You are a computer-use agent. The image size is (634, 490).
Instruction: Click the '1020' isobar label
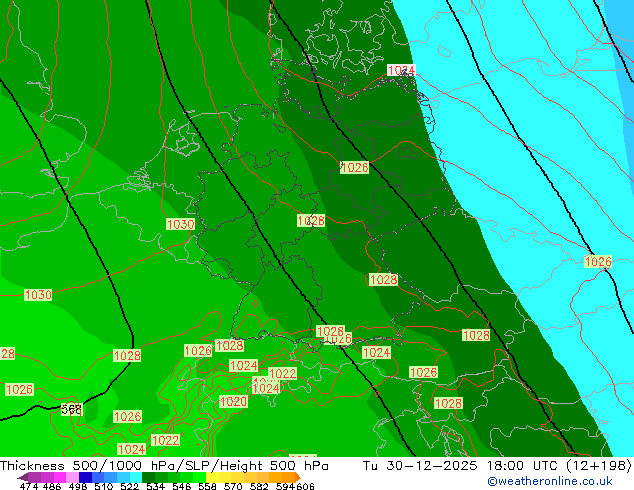pyautogui.click(x=233, y=401)
